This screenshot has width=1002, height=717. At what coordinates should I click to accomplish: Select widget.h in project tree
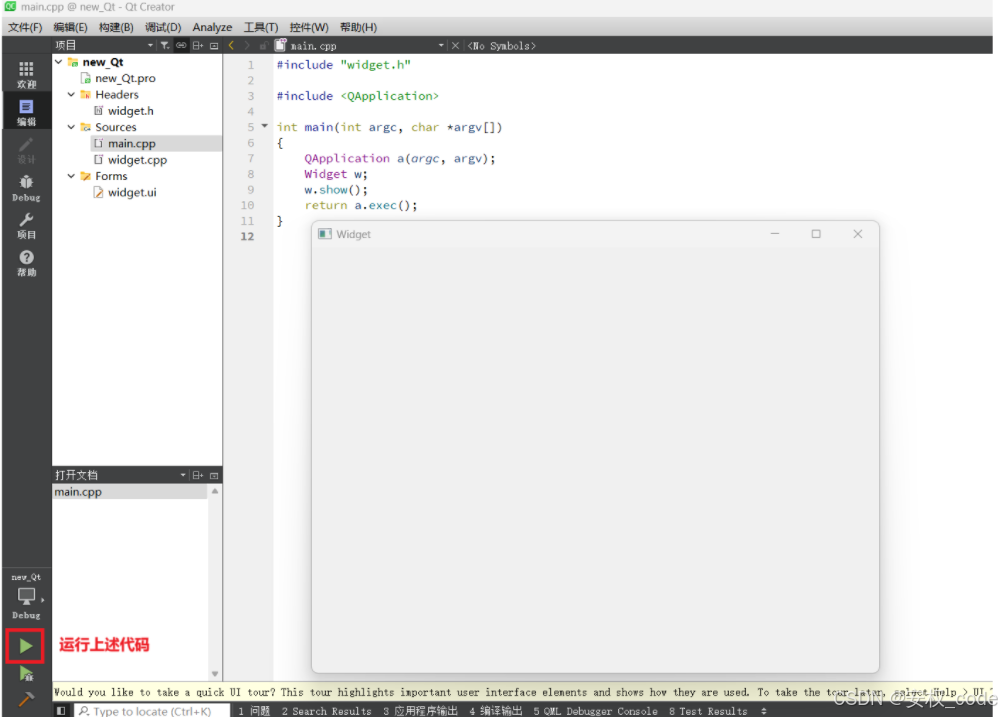130,111
